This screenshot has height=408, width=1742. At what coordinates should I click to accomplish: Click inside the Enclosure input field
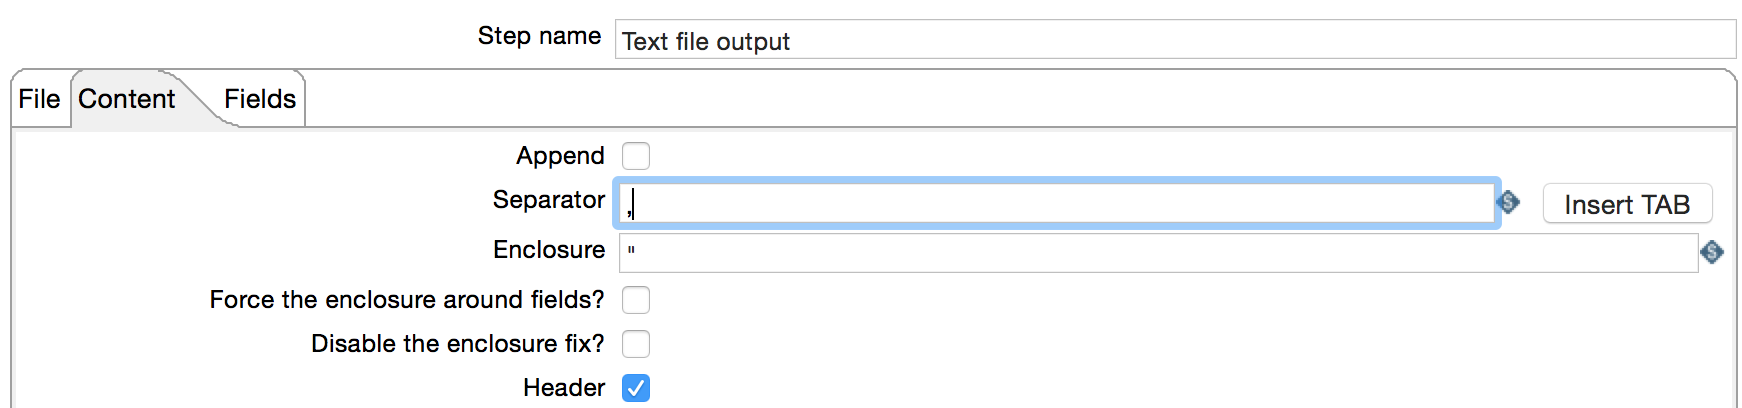1158,252
